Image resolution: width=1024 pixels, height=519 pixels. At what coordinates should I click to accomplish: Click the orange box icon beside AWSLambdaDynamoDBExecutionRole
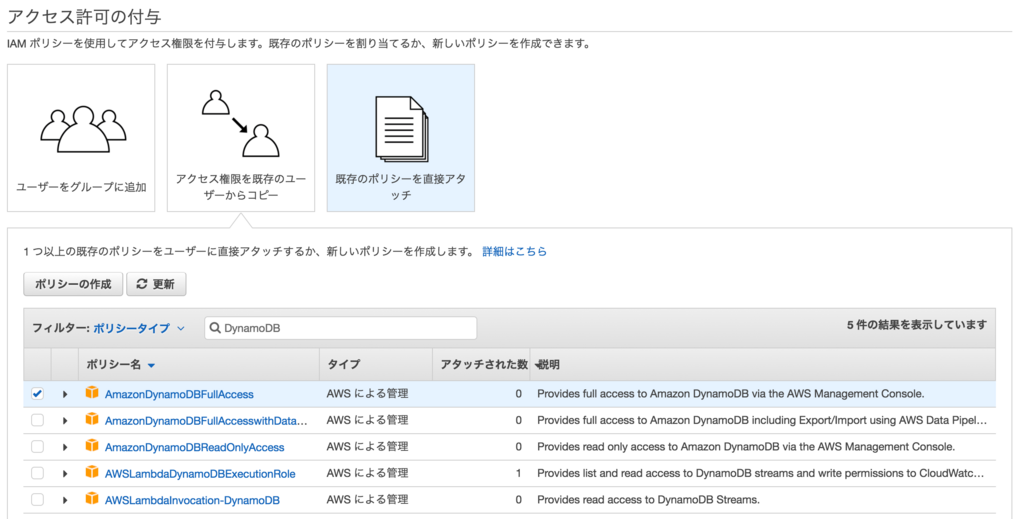[x=92, y=473]
